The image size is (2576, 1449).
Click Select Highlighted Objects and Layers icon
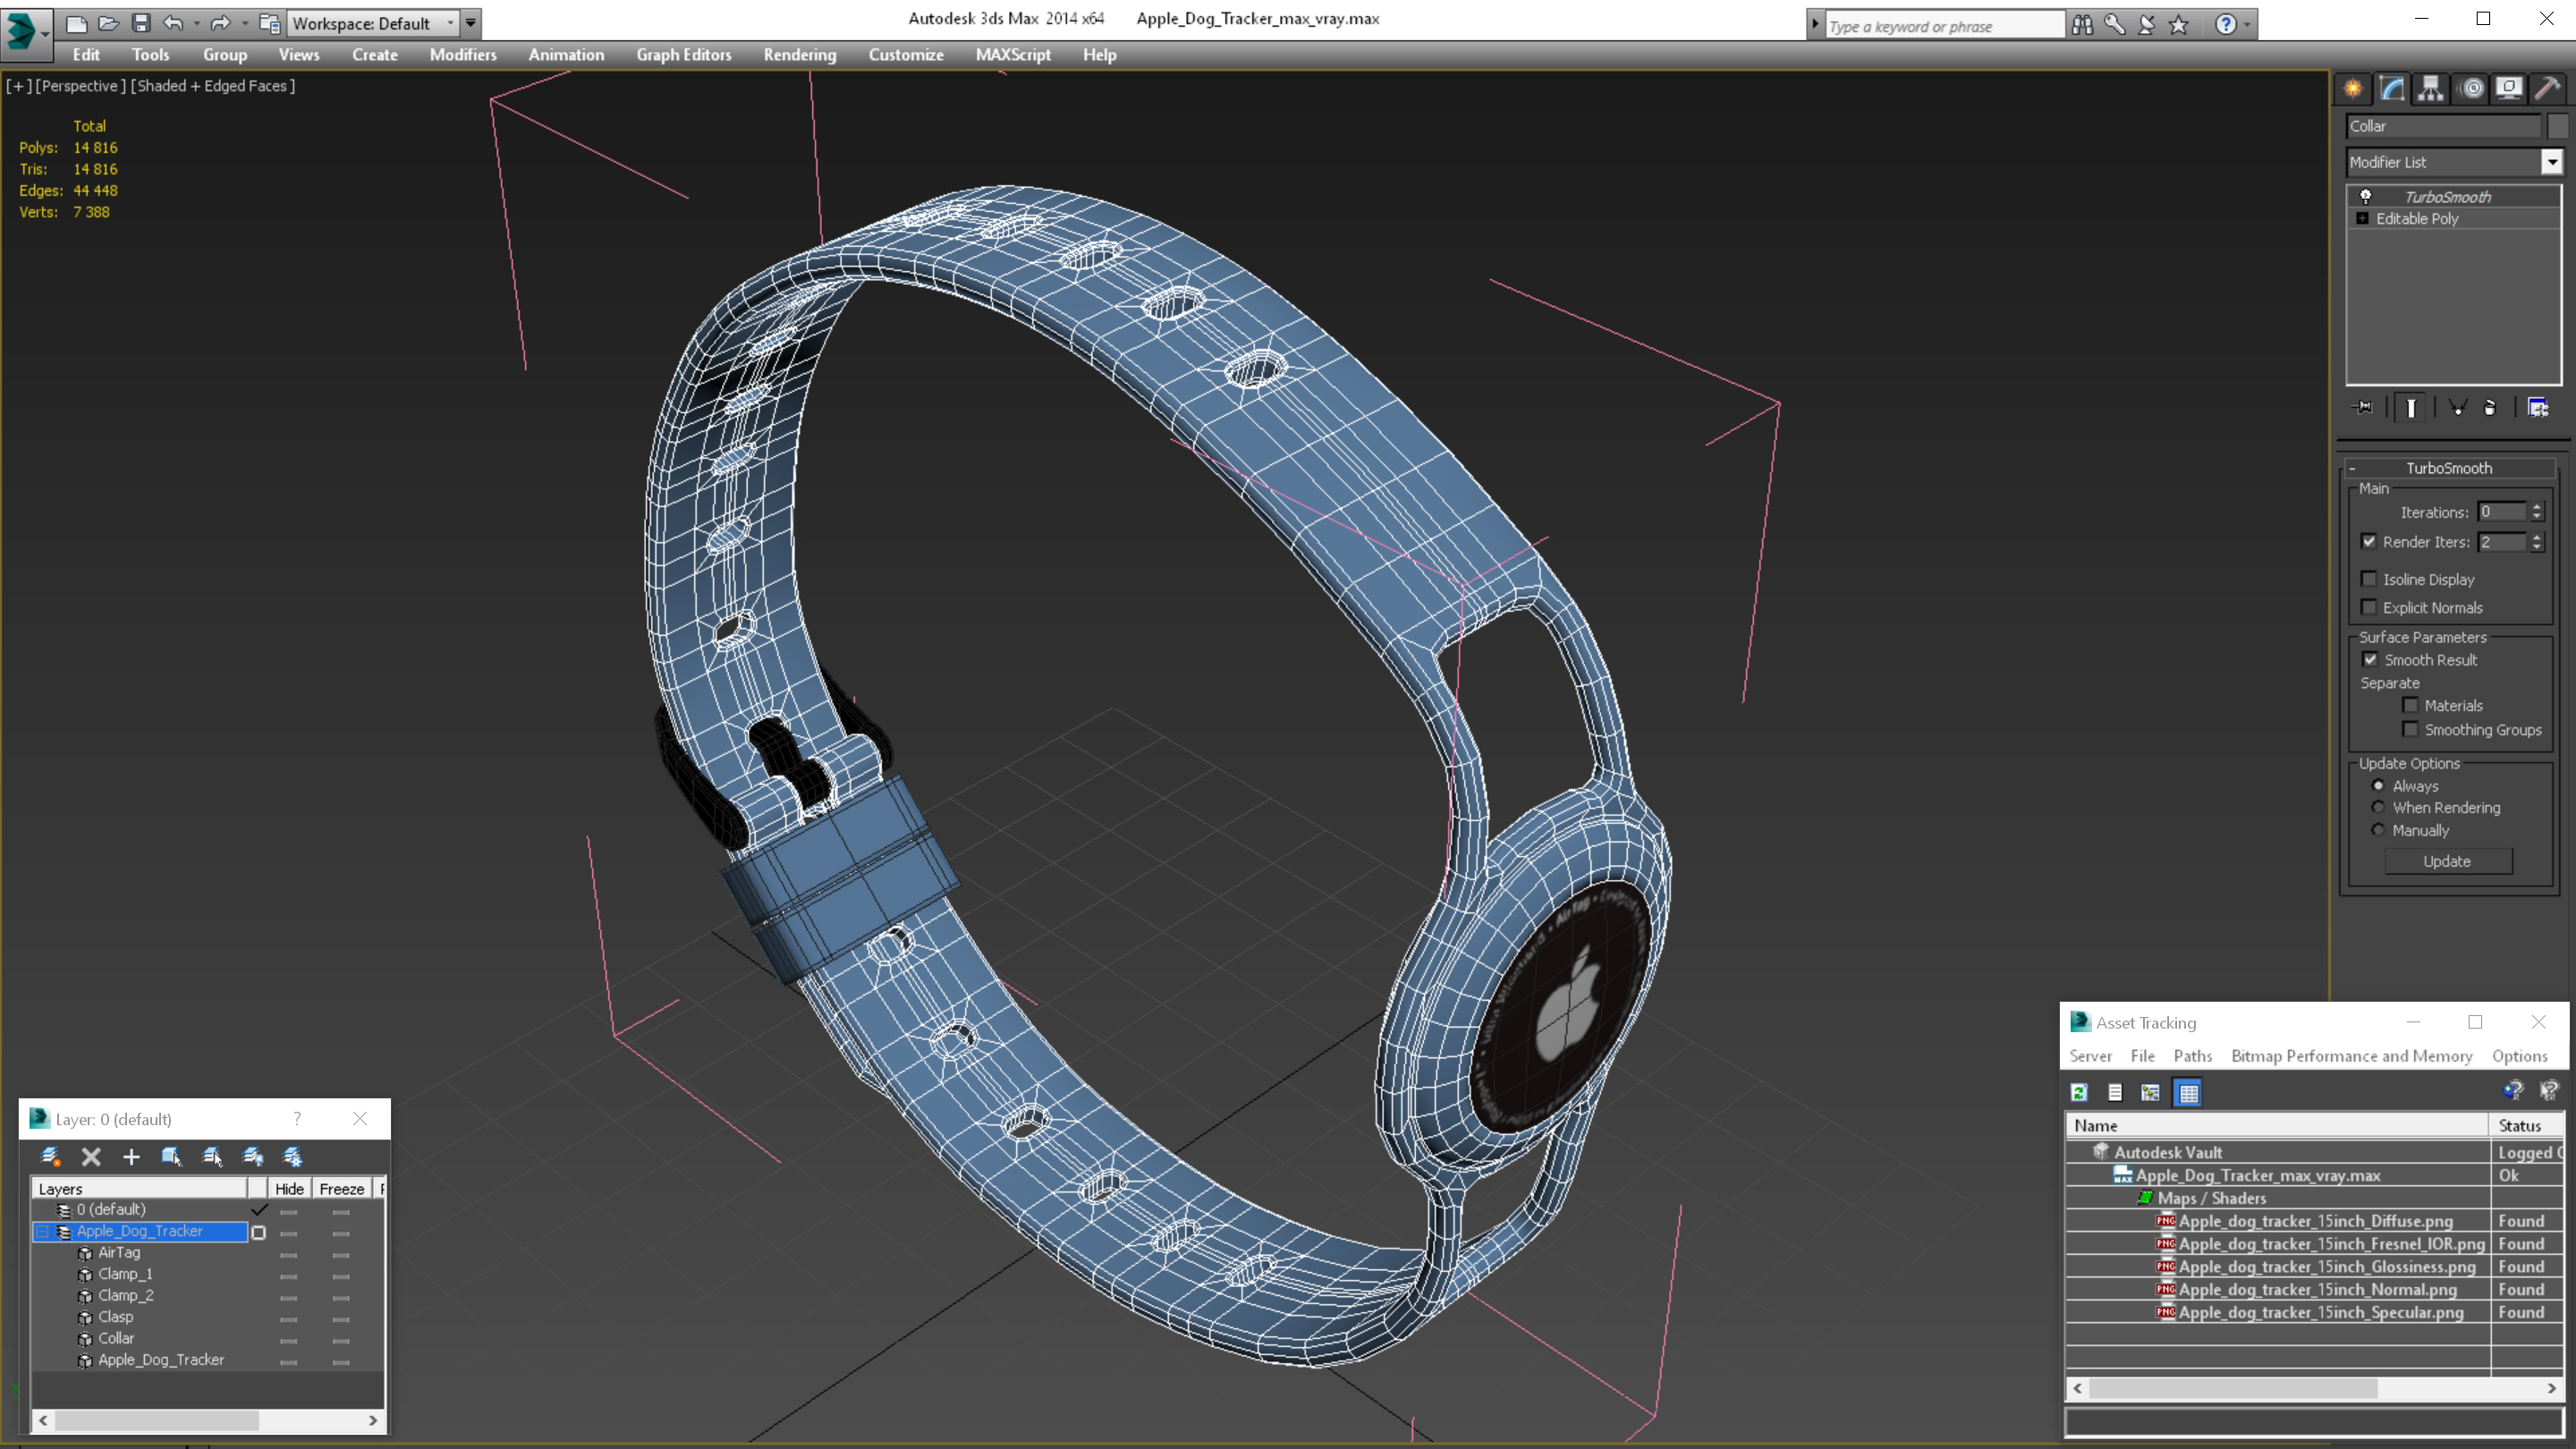point(172,1157)
